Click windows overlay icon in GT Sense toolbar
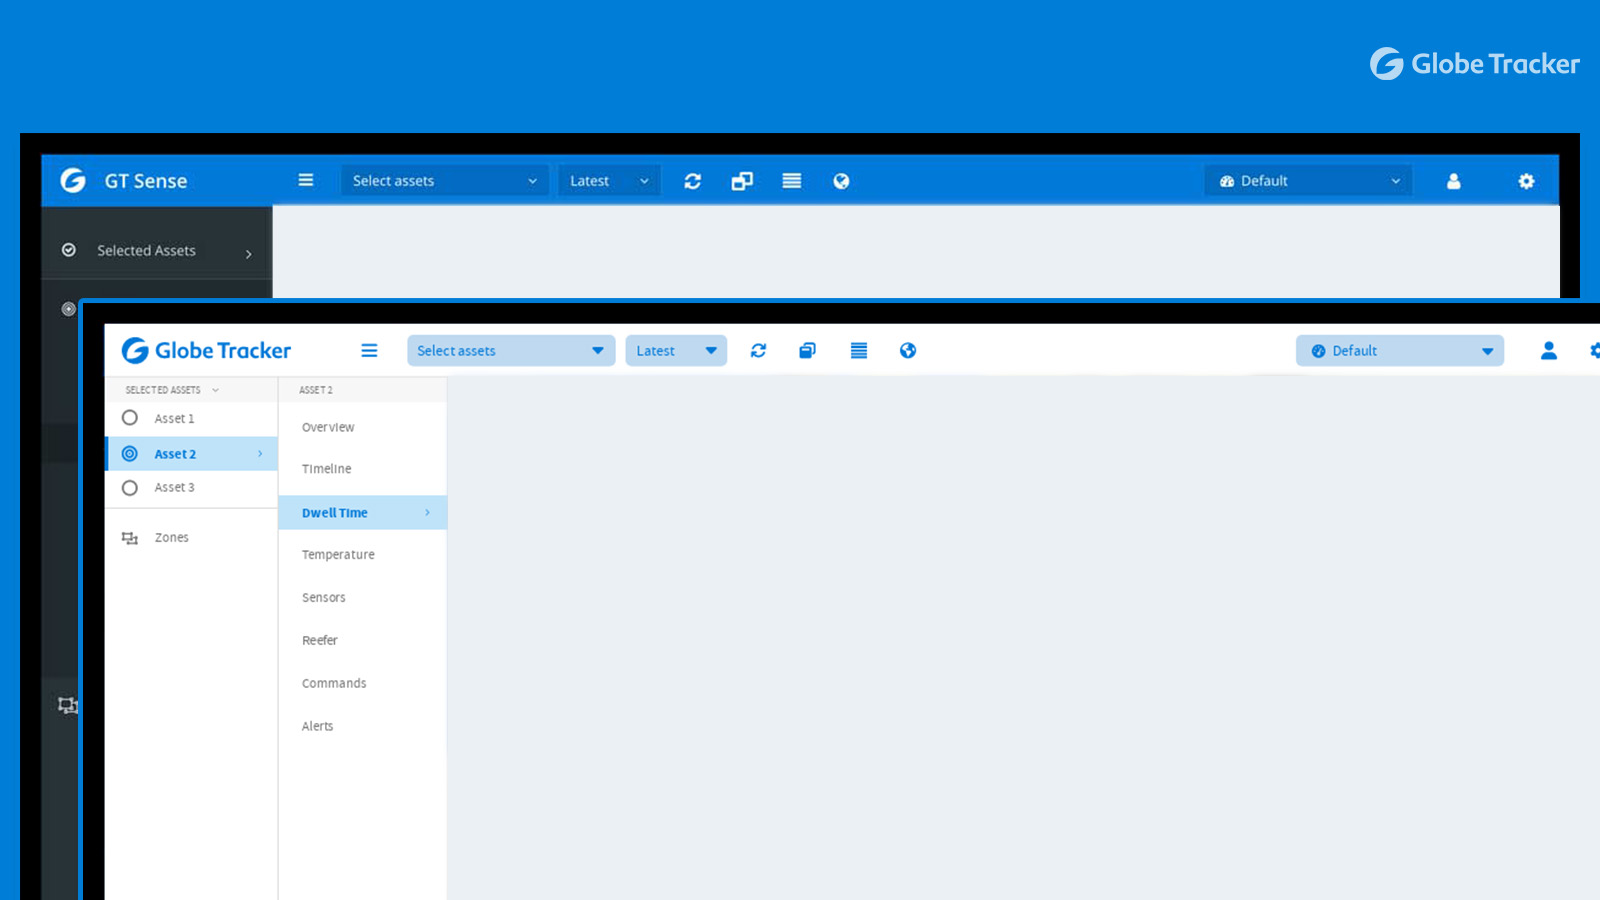1600x900 pixels. pyautogui.click(x=742, y=181)
